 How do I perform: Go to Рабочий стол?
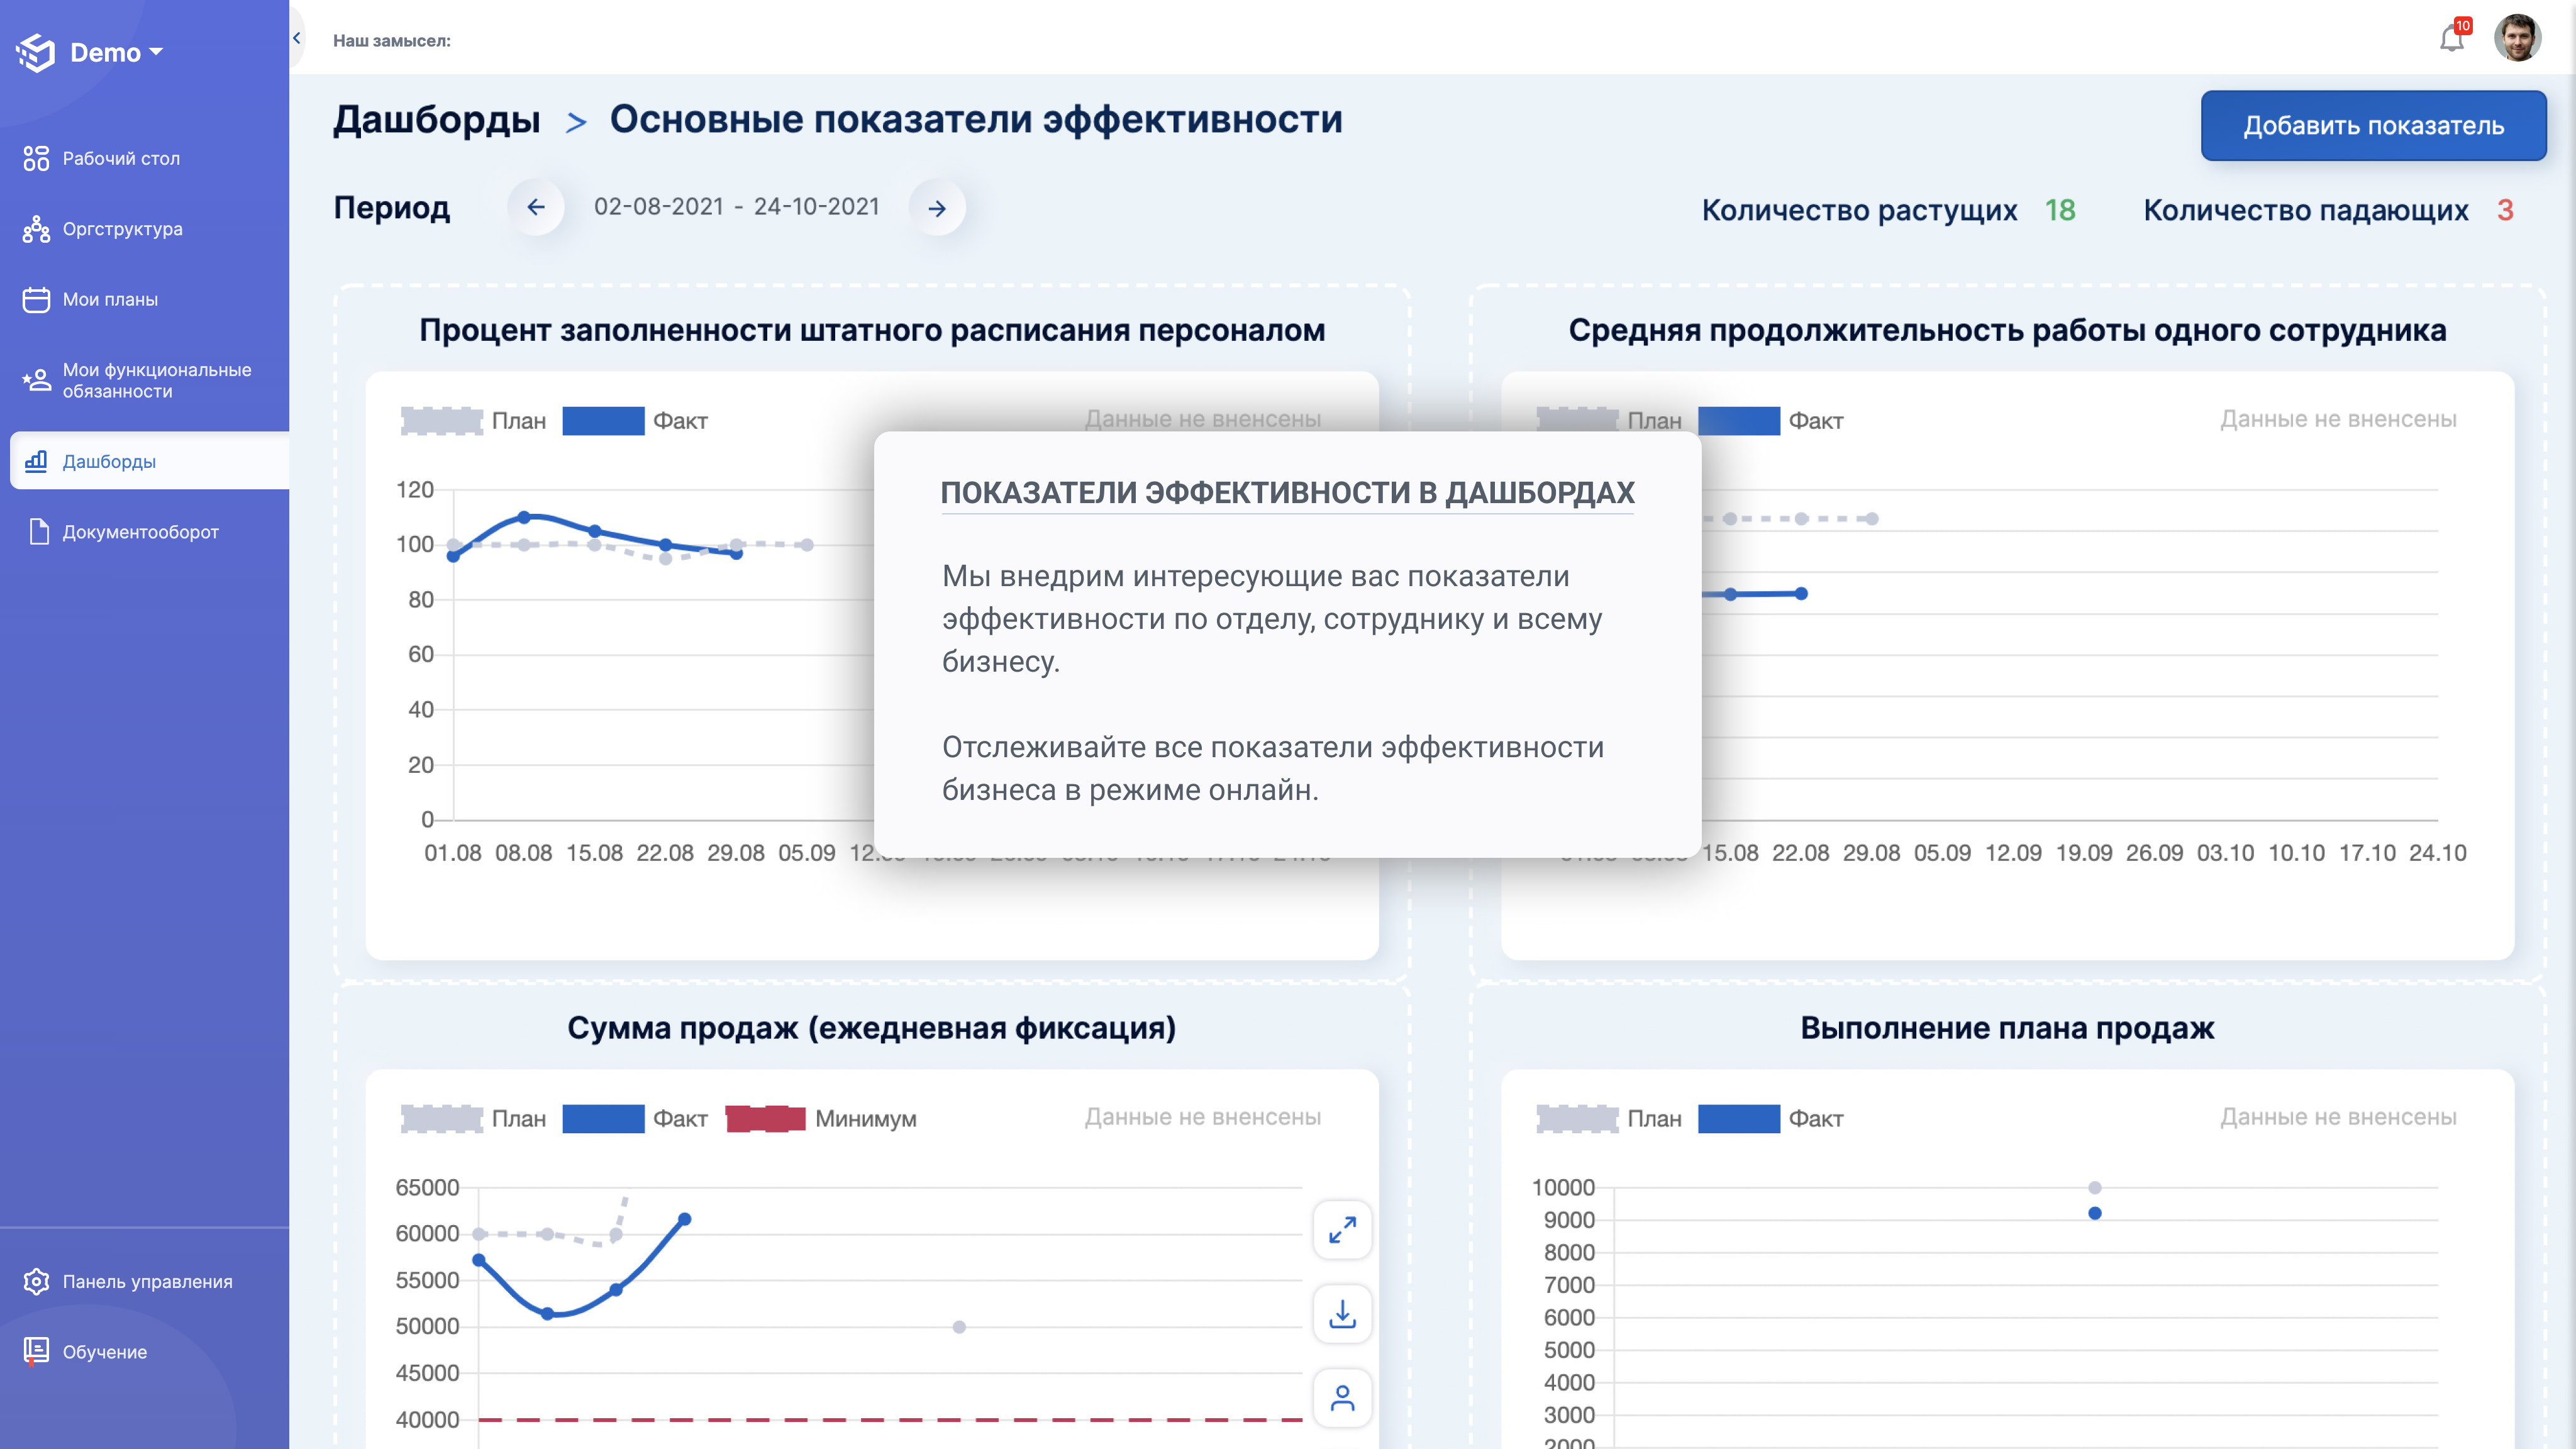[x=121, y=158]
